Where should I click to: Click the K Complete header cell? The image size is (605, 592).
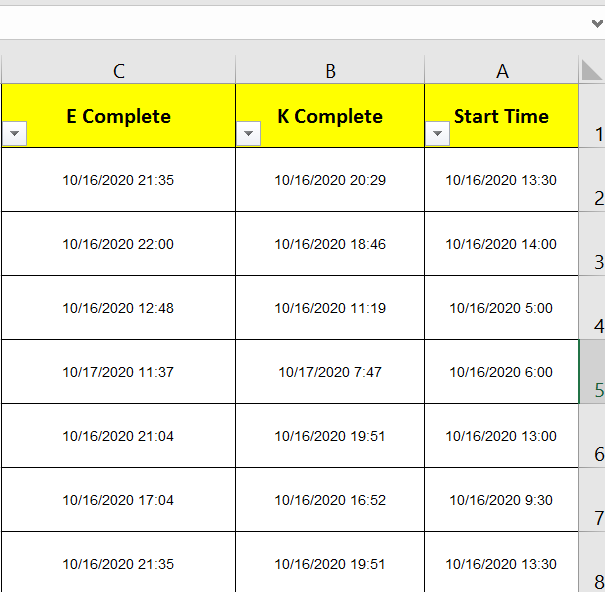coord(330,116)
